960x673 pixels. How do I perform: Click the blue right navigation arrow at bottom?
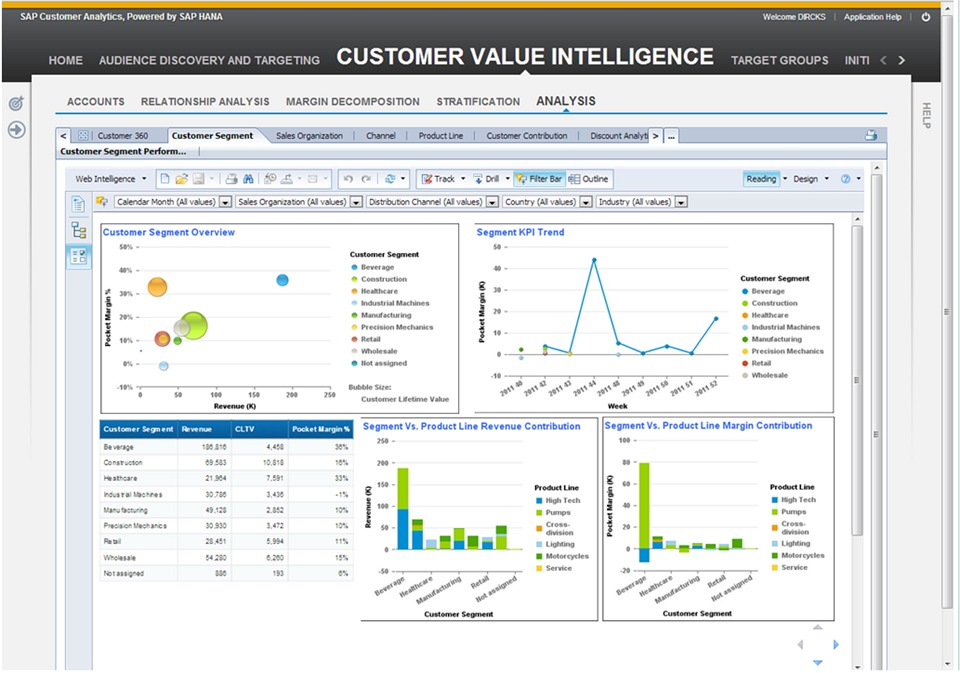[836, 644]
